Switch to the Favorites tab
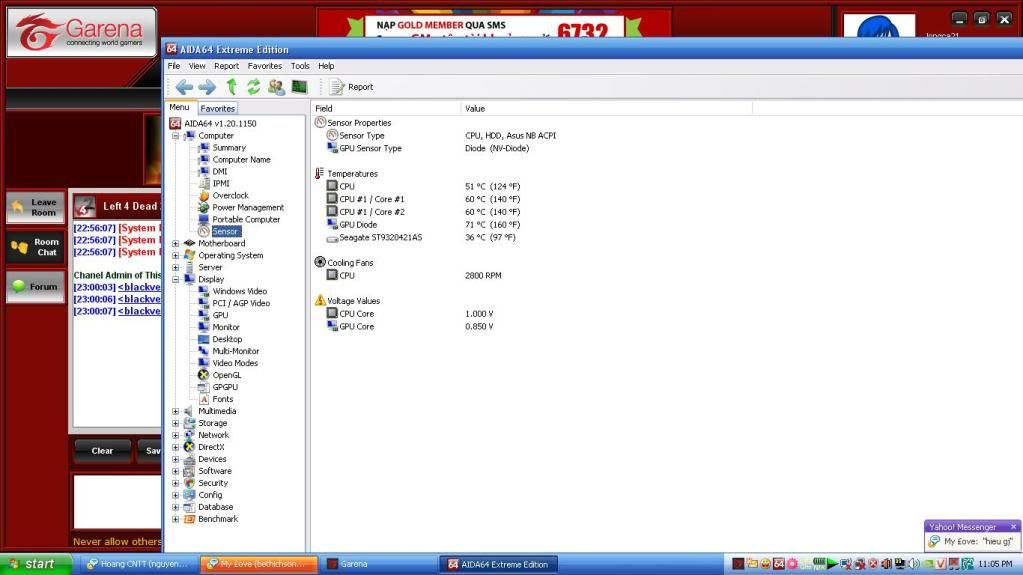Image resolution: width=1023 pixels, height=575 pixels. [x=217, y=109]
